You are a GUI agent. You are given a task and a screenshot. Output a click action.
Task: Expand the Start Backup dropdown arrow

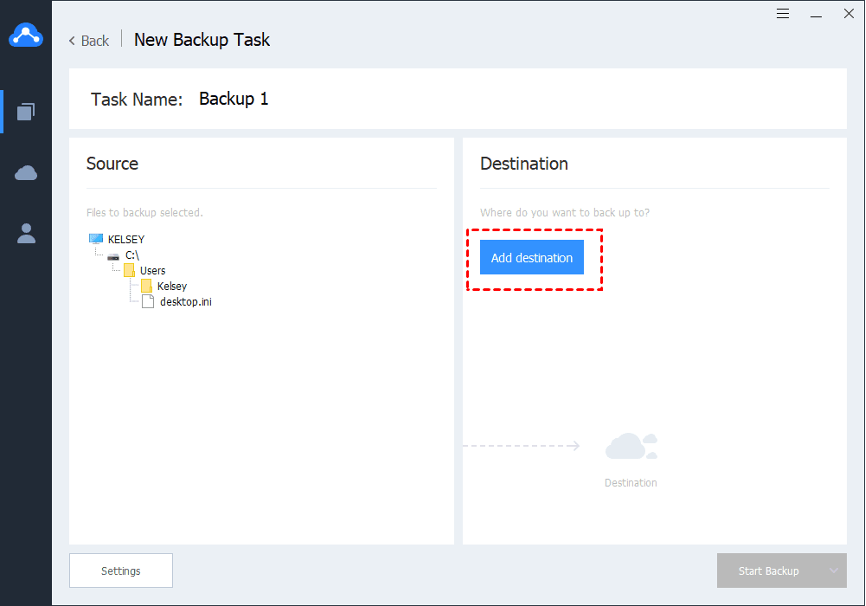pyautogui.click(x=834, y=571)
